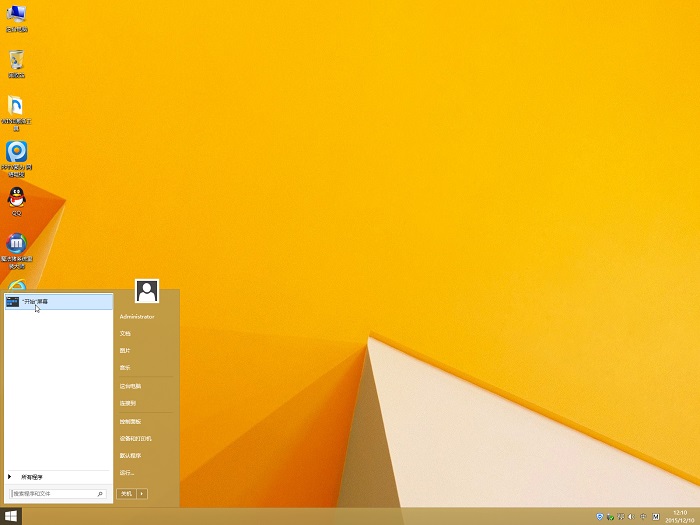Open 设备和打印机 (Devices and Printers)
Screen dimensions: 700x525
[x=136, y=438]
